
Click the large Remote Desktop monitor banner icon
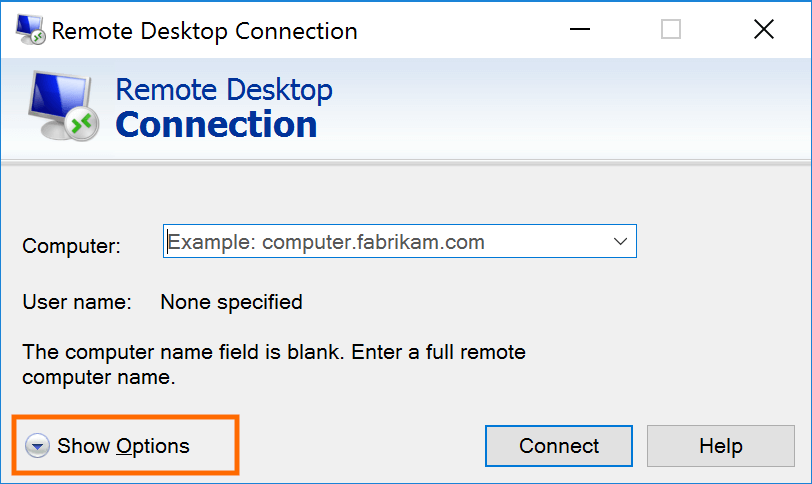[x=60, y=108]
